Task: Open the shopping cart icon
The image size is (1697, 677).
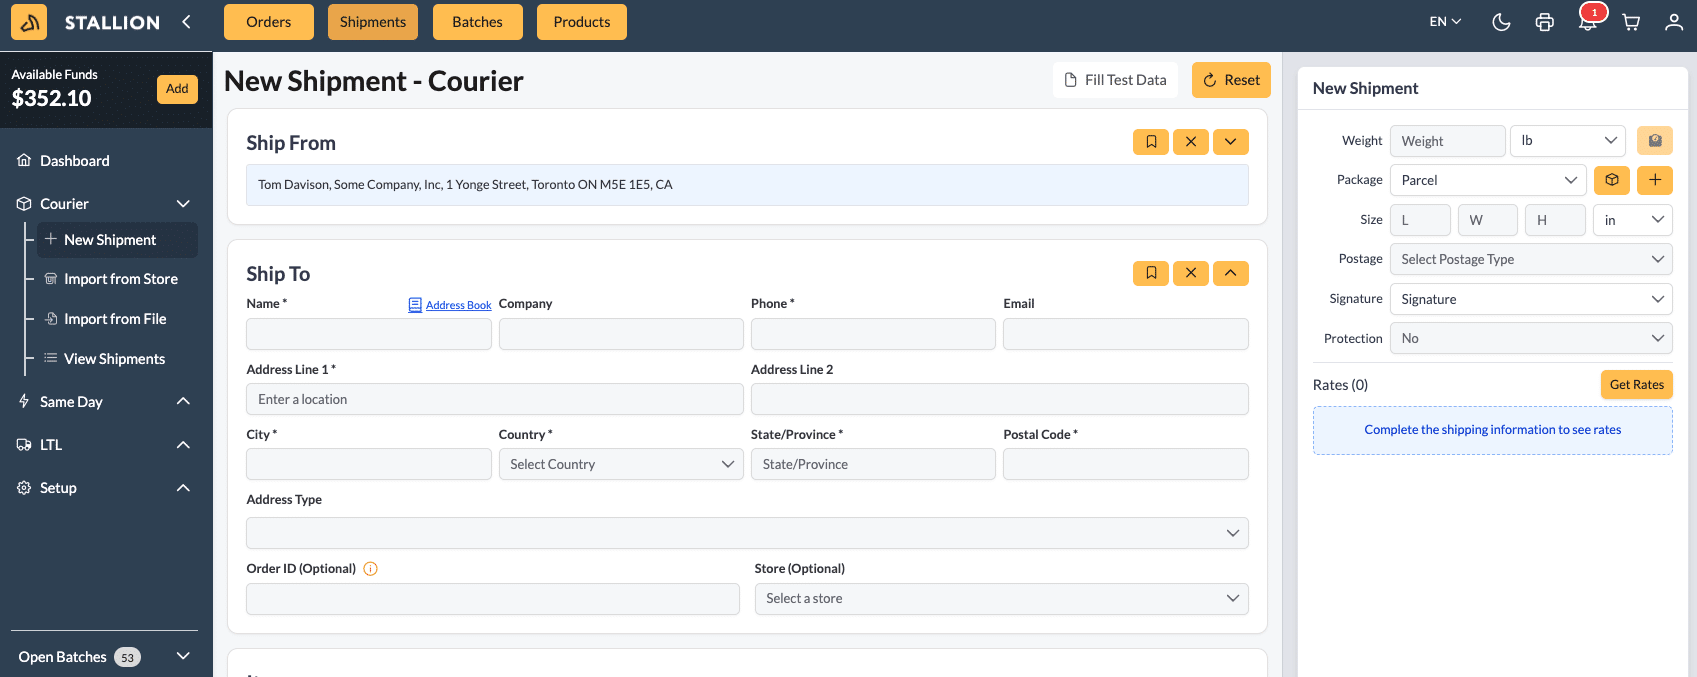Action: point(1631,22)
